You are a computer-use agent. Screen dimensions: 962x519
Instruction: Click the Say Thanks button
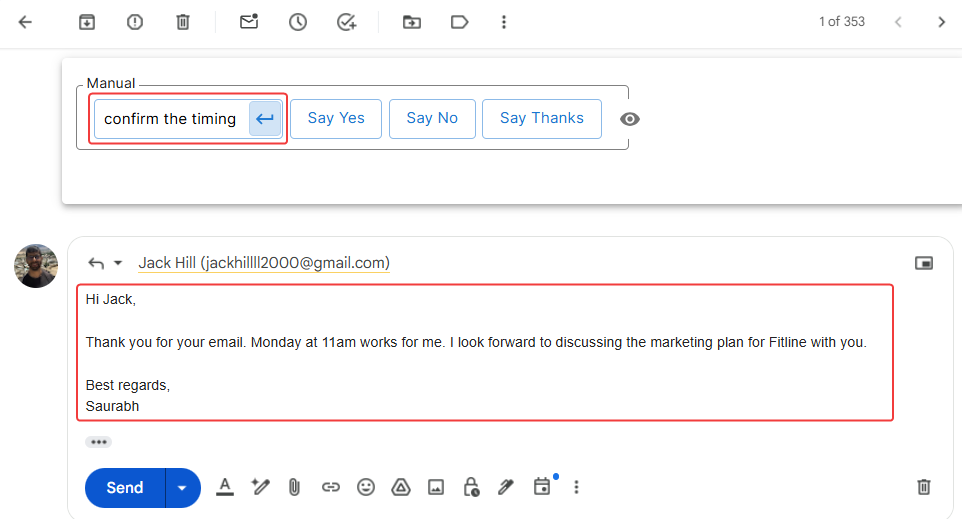click(x=541, y=118)
